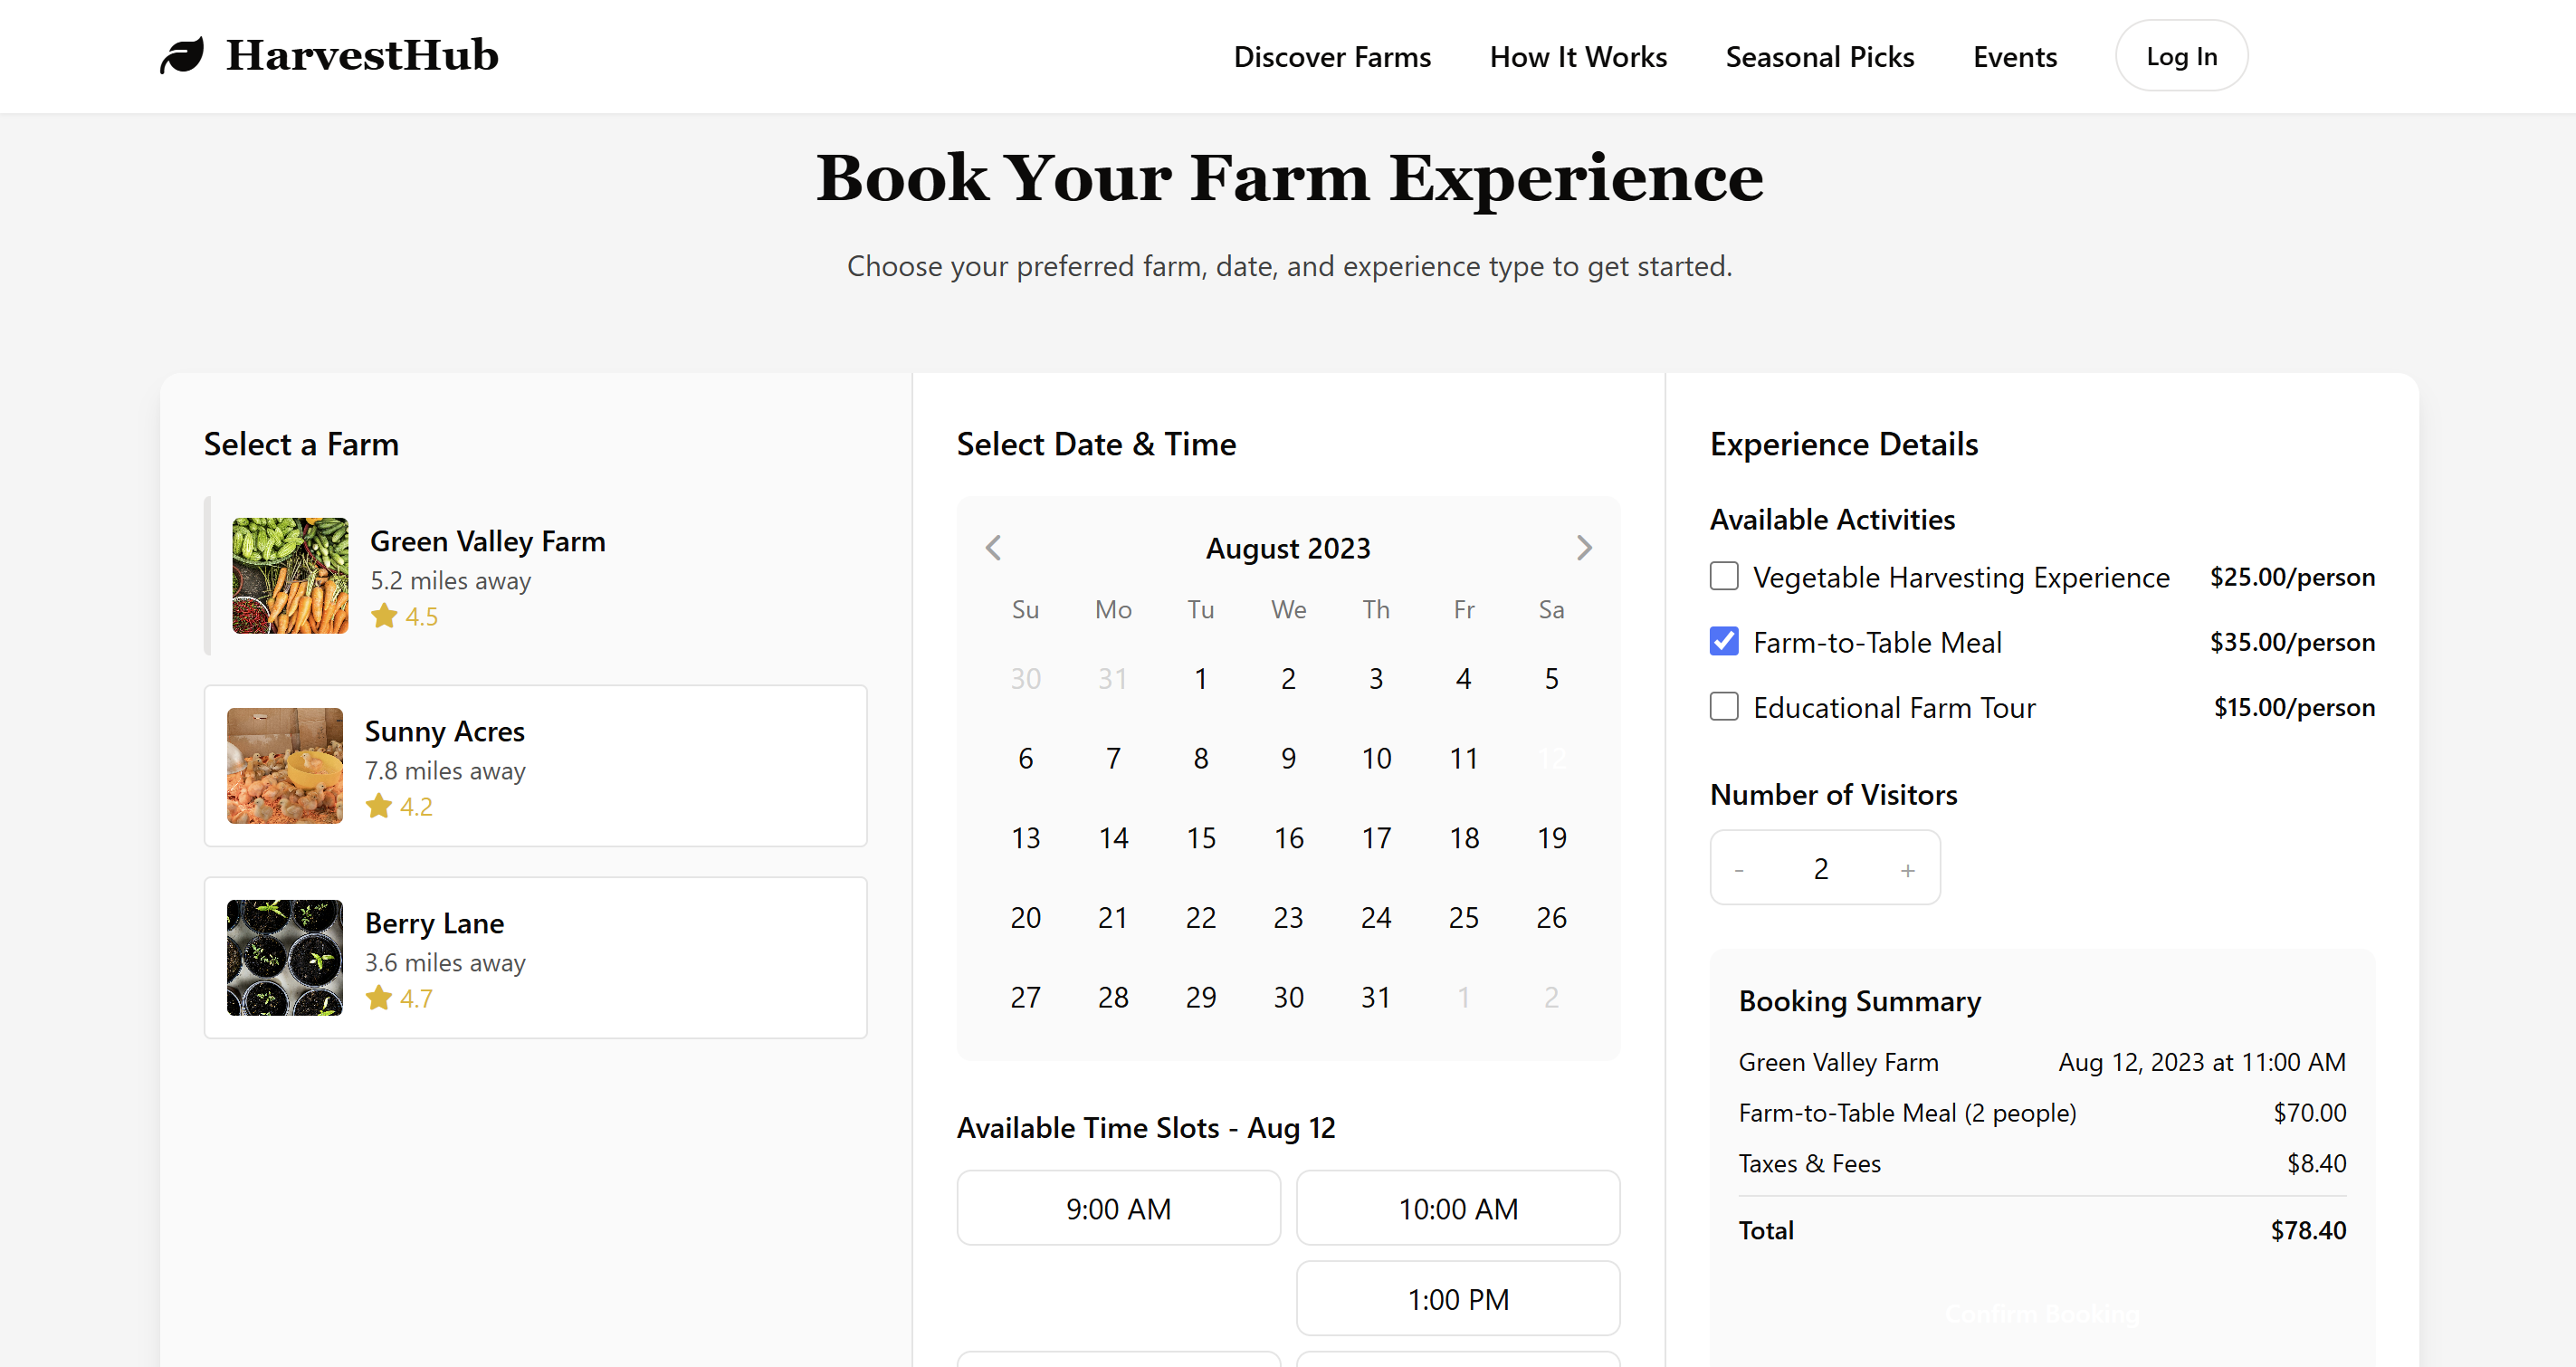Click the Log In button
The height and width of the screenshot is (1367, 2576).
[x=2181, y=57]
